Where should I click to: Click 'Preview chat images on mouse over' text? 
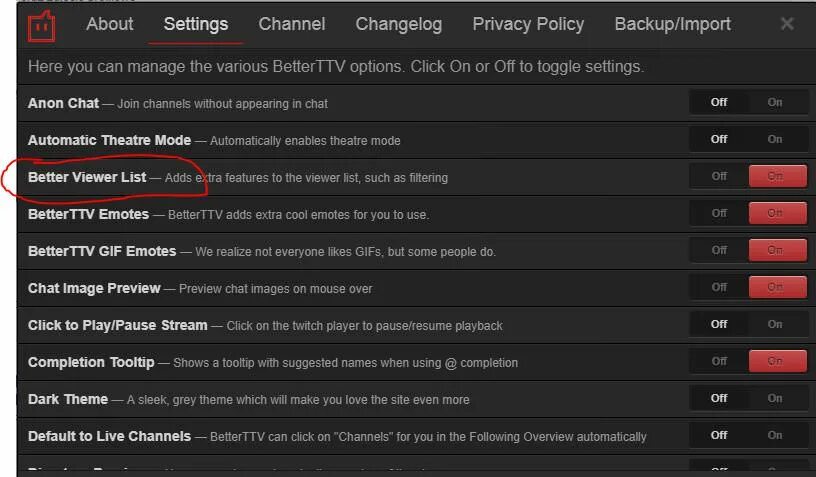(x=275, y=289)
